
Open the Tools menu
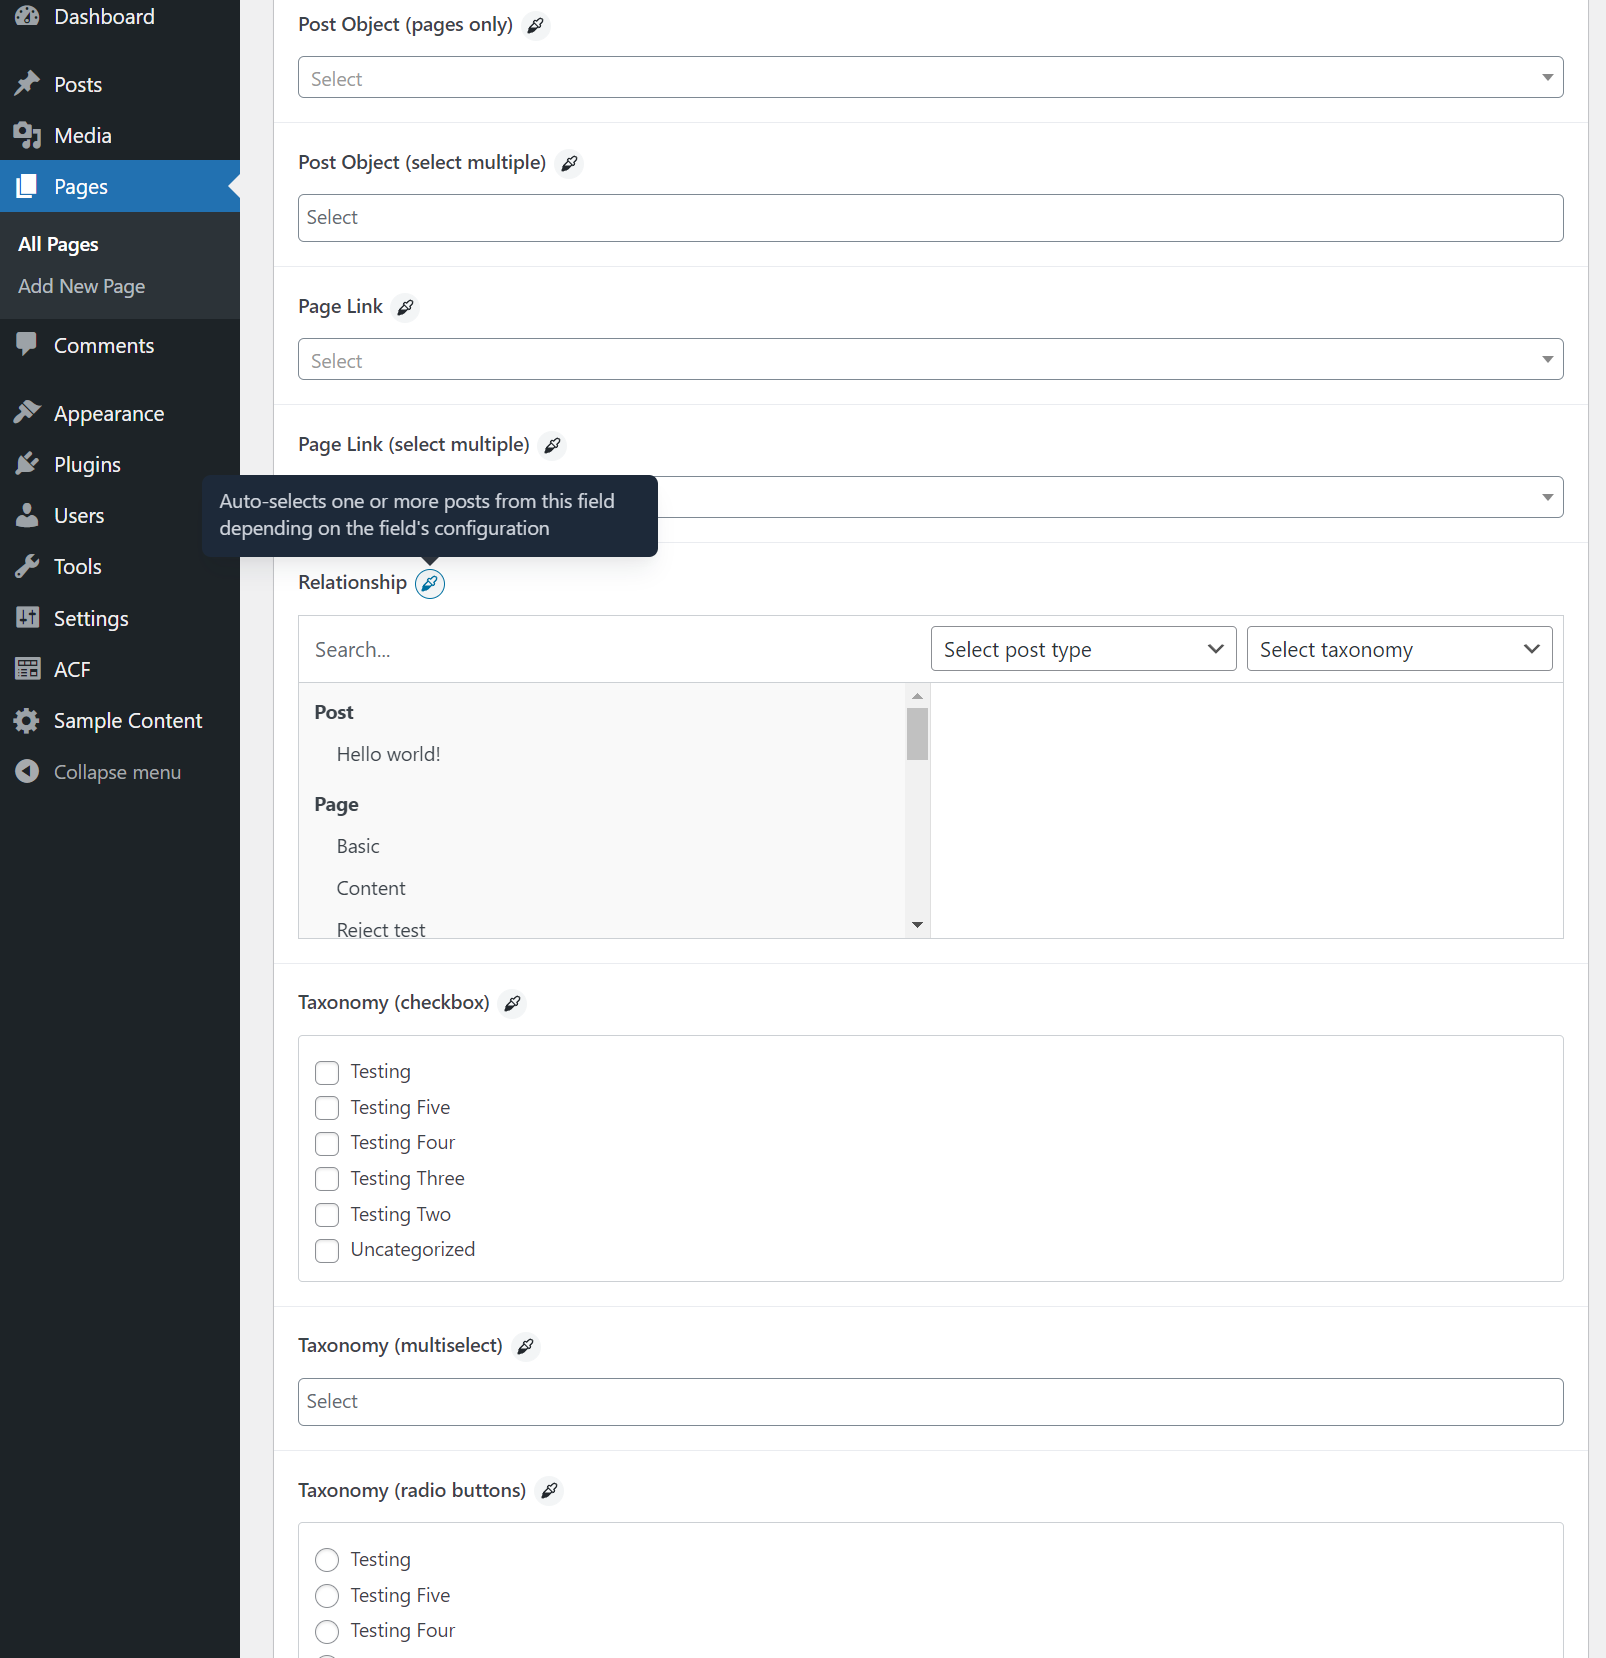coord(120,566)
